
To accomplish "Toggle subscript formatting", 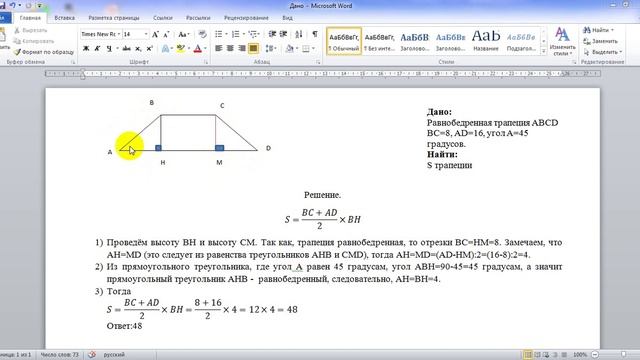I will 138,49.
